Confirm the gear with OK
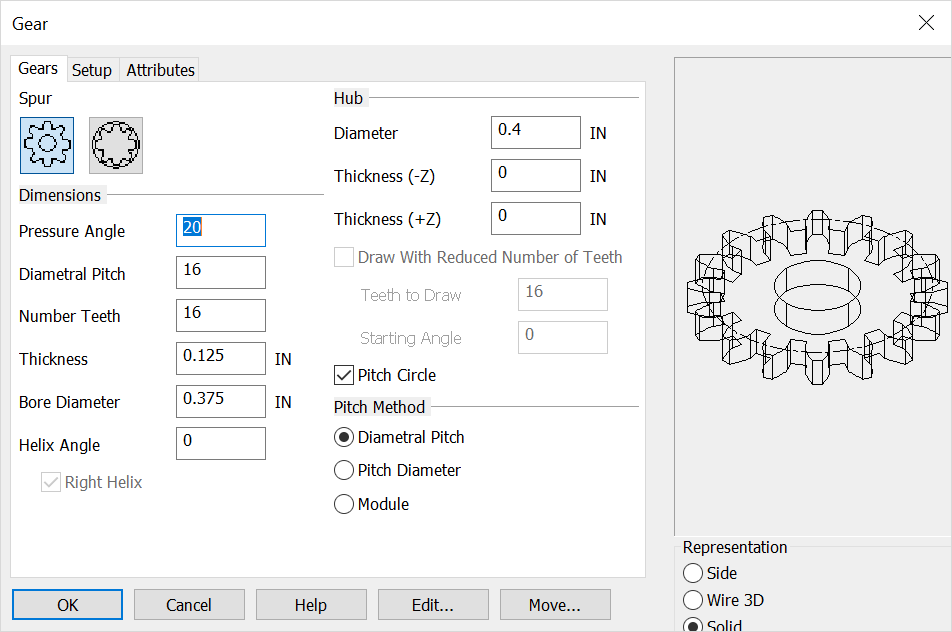 [67, 604]
